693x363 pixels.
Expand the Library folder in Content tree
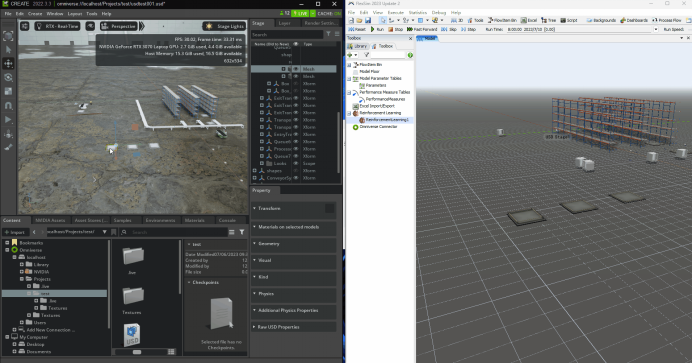coord(22,264)
